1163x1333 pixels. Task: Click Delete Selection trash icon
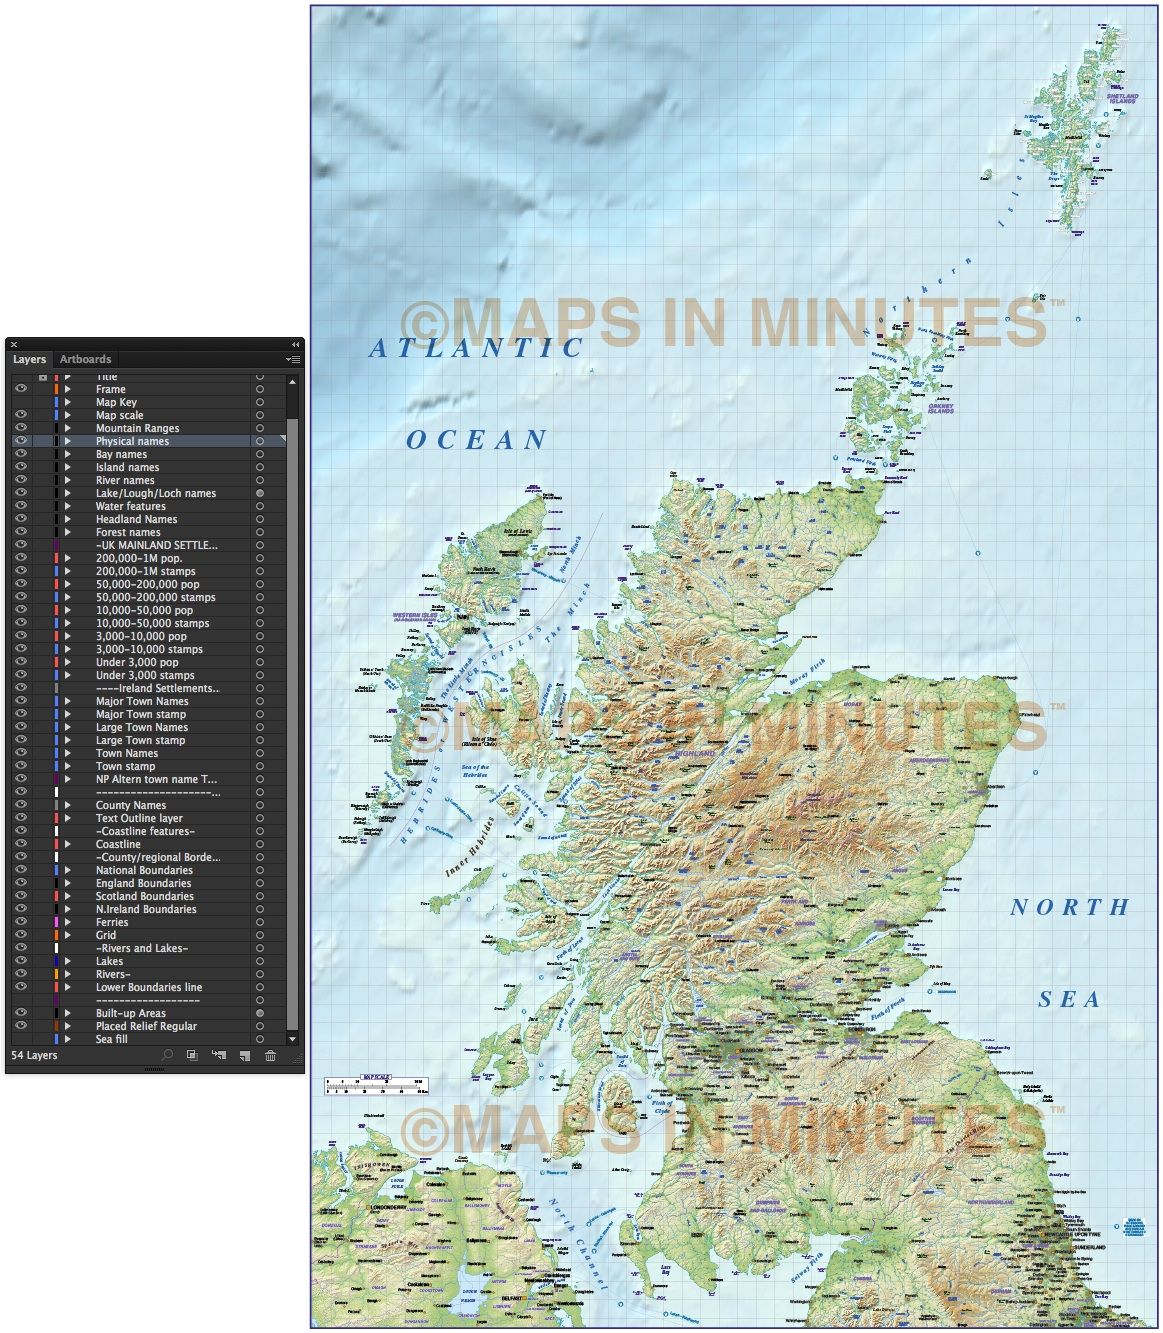click(x=270, y=1056)
